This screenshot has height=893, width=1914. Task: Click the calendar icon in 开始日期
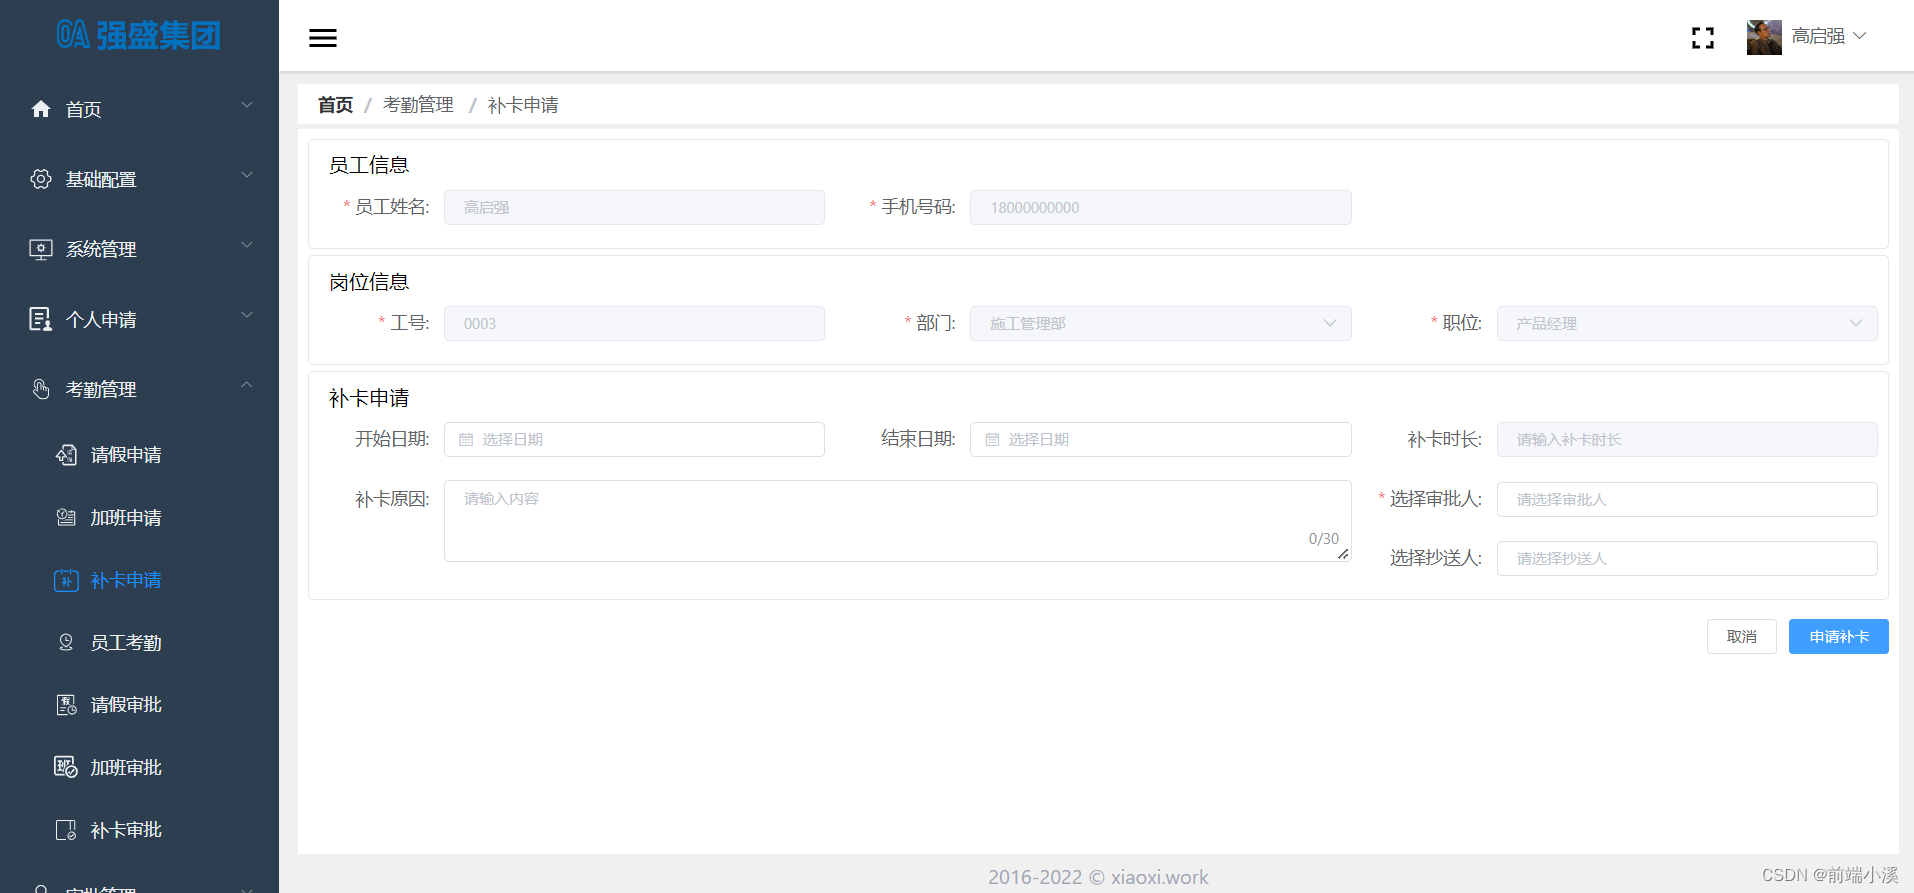466,440
